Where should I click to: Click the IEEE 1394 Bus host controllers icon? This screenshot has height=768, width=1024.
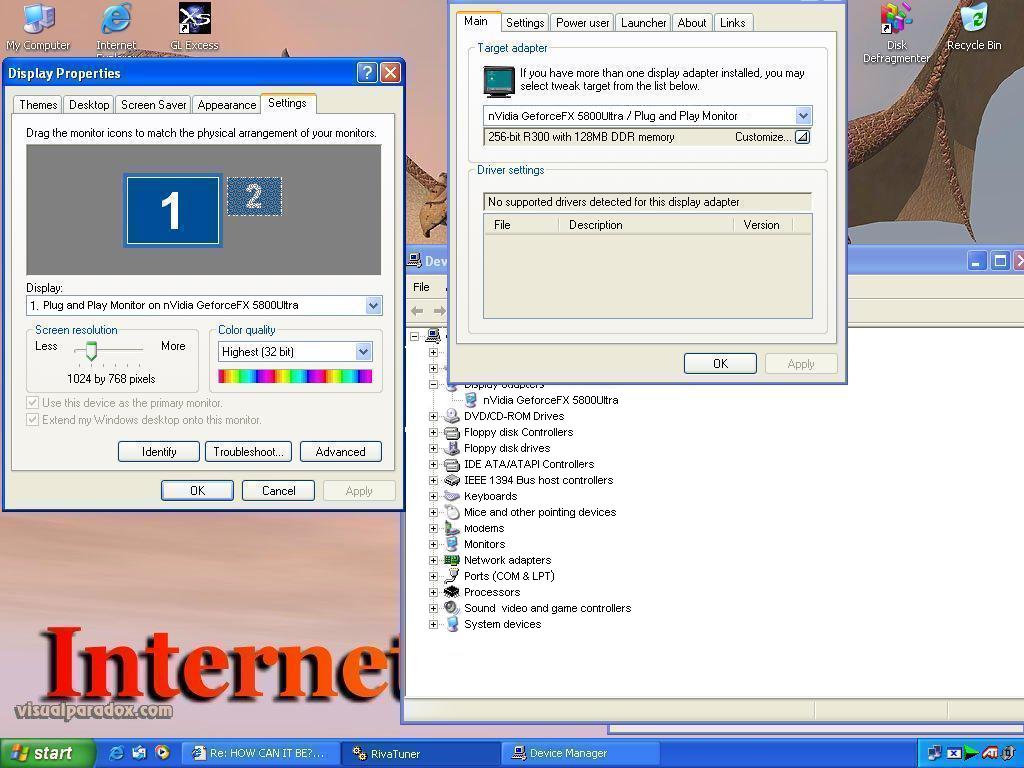(x=451, y=480)
